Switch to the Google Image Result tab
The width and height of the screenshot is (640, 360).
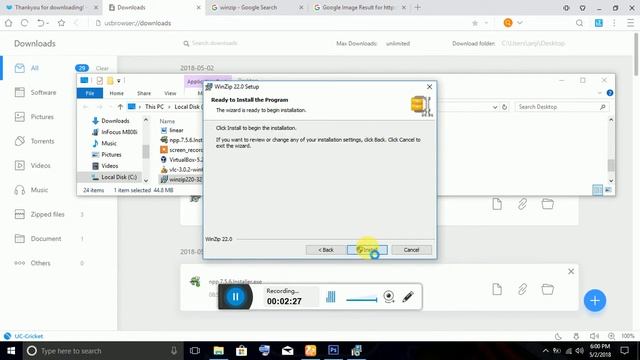click(358, 7)
